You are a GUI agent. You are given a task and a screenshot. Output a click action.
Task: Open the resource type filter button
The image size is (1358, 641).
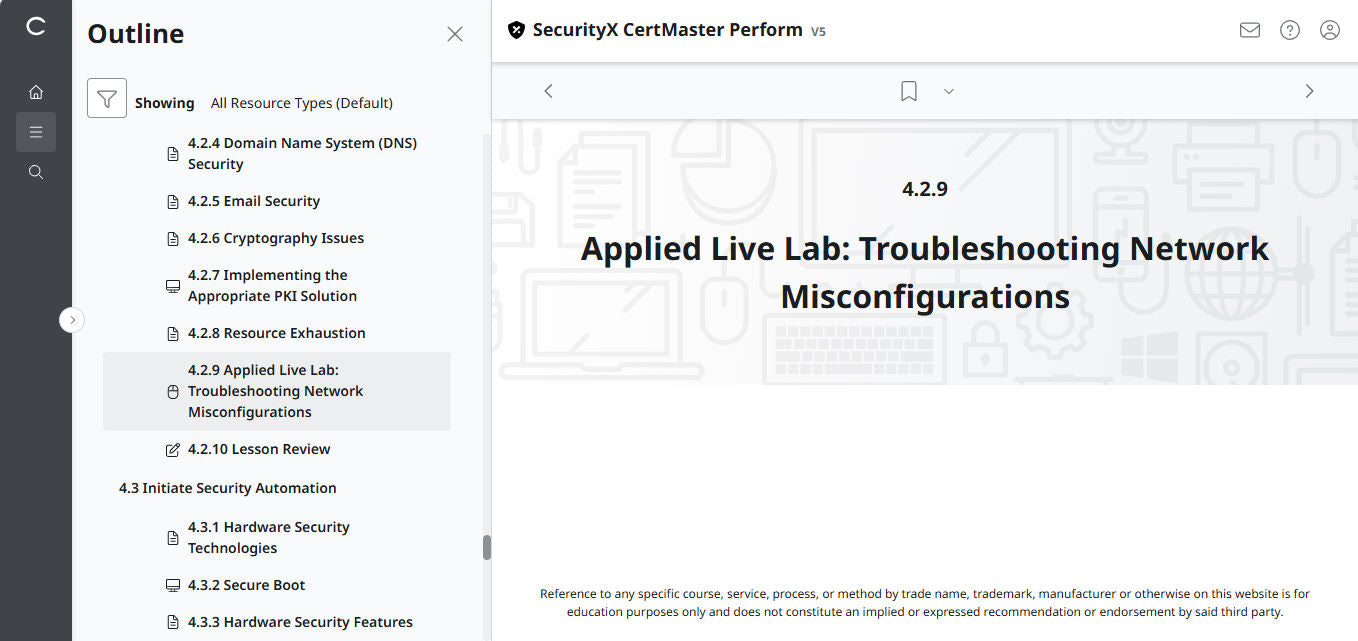pos(107,98)
